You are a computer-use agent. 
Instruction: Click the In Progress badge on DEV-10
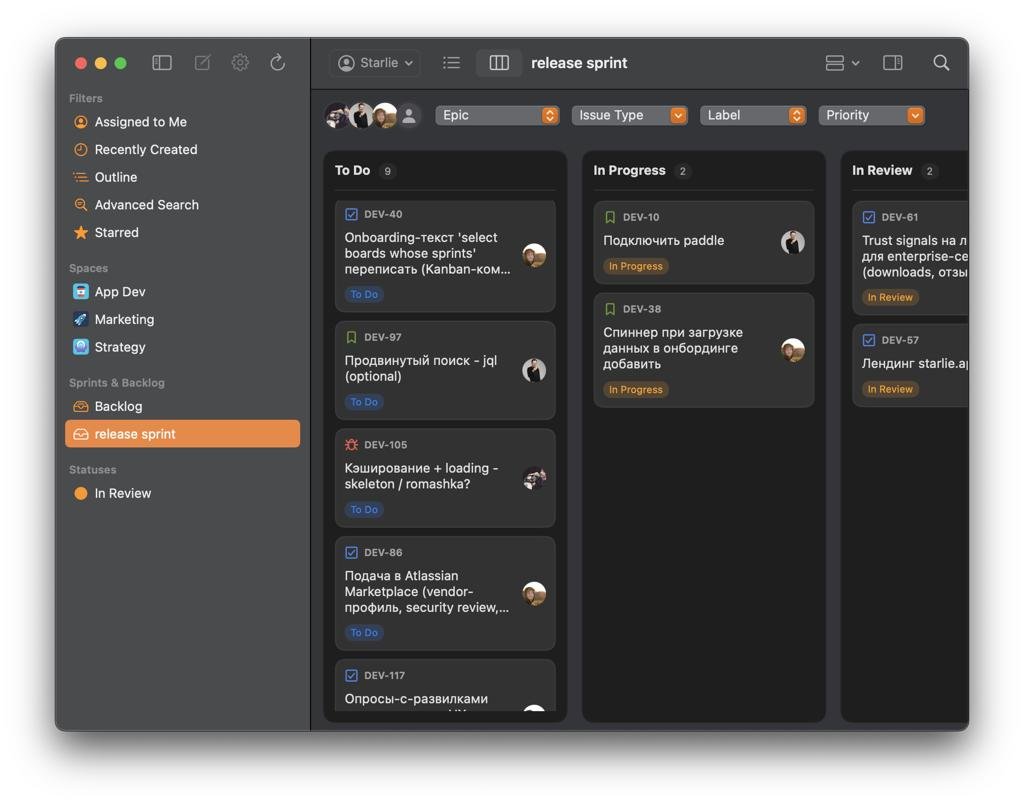(x=635, y=266)
